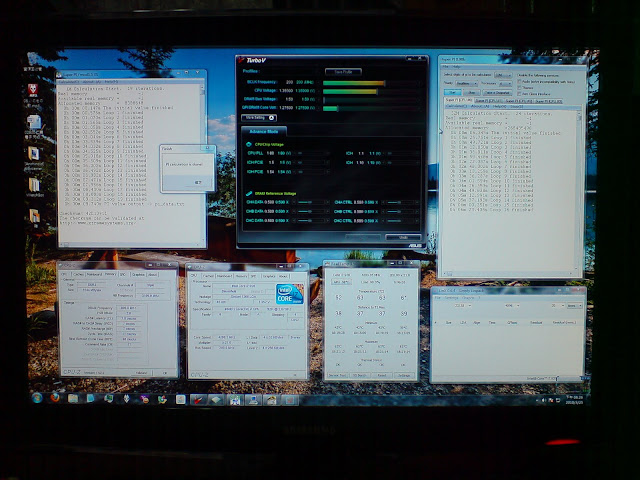
Task: Adjust the QPI/DRAM Core Volt slider
Action: point(373,109)
